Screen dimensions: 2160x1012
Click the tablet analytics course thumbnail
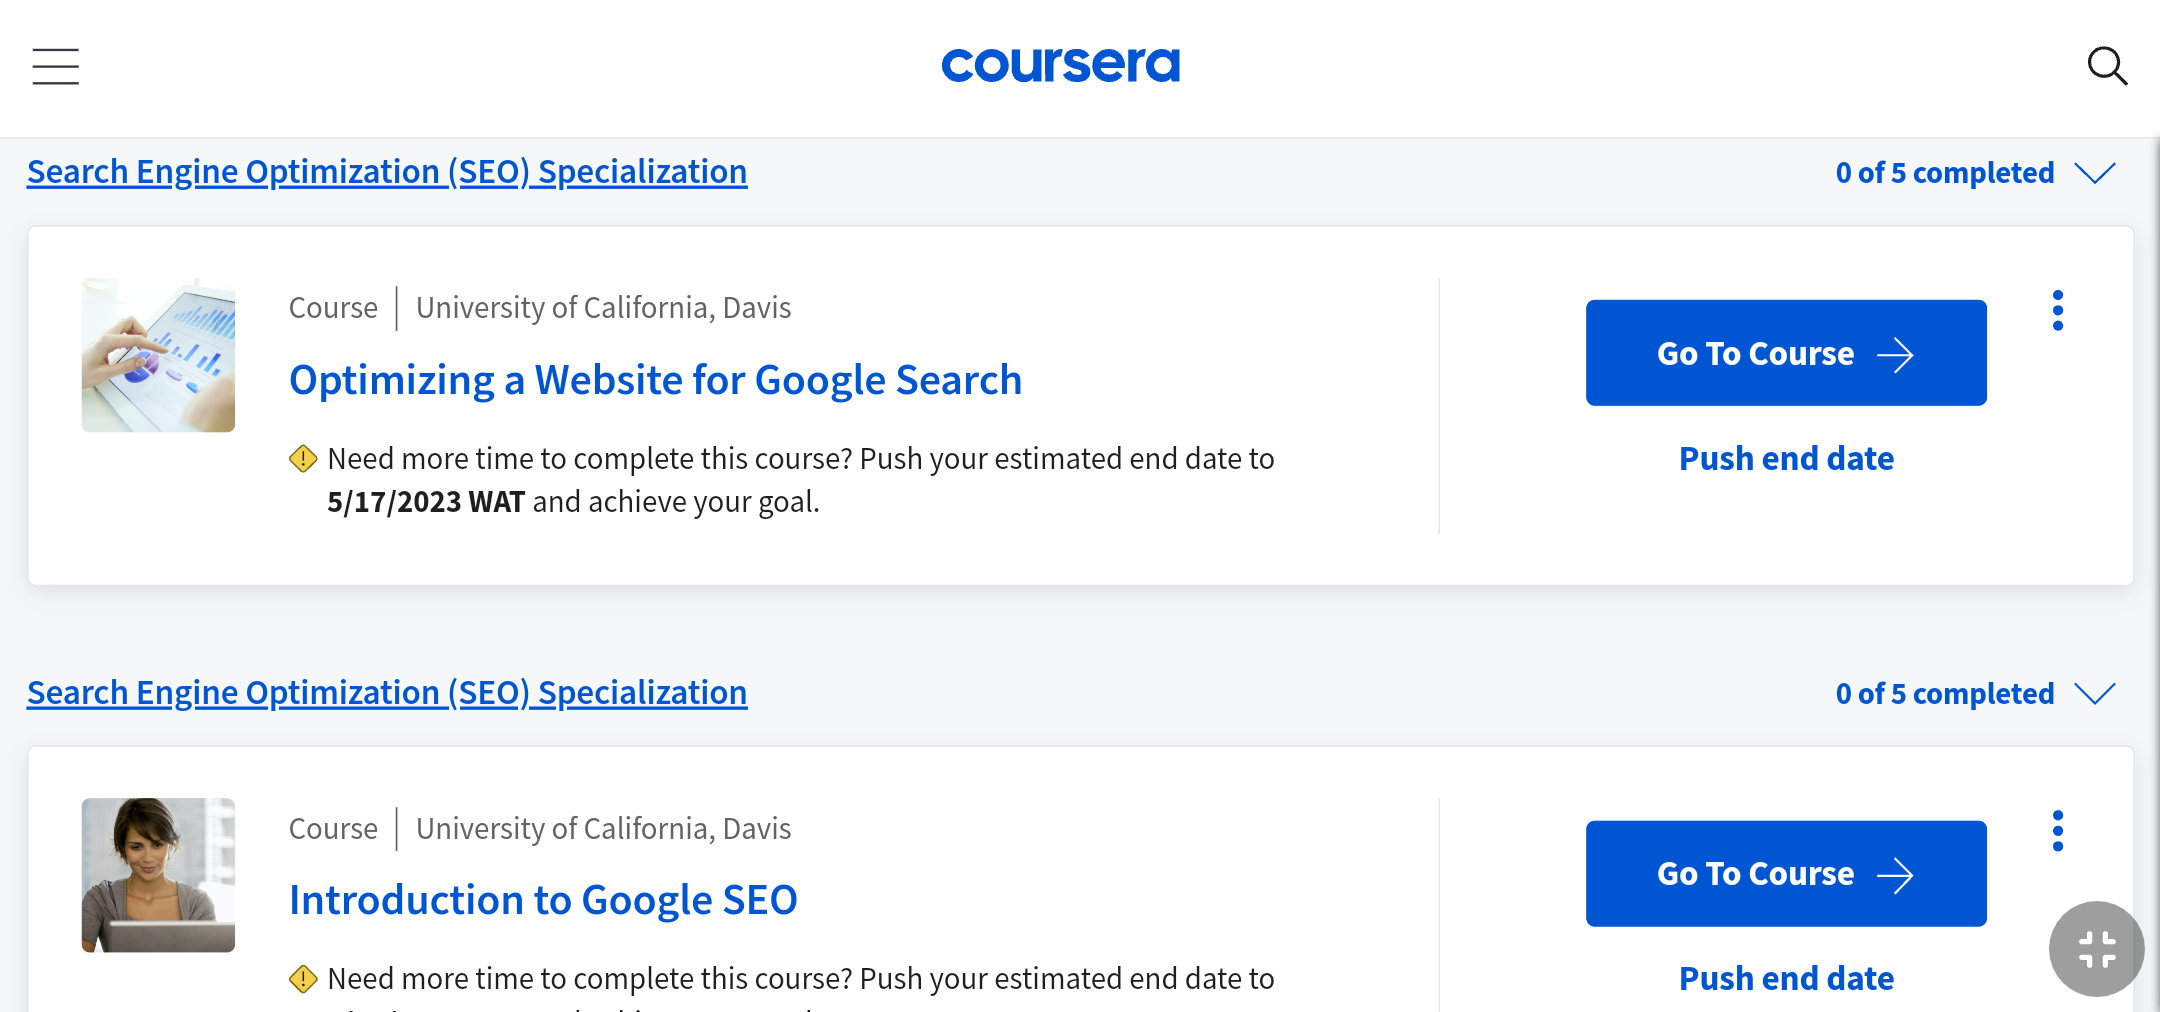click(158, 355)
